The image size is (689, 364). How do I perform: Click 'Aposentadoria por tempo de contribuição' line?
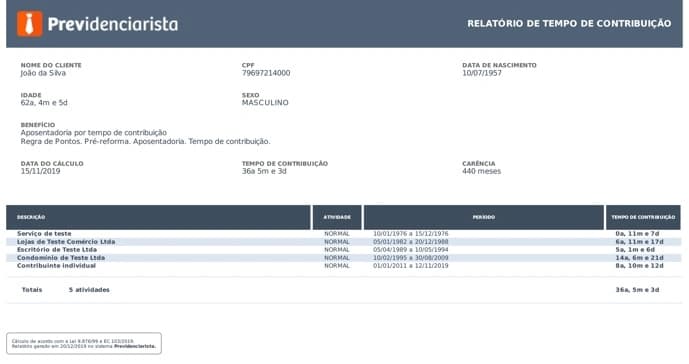click(x=94, y=133)
